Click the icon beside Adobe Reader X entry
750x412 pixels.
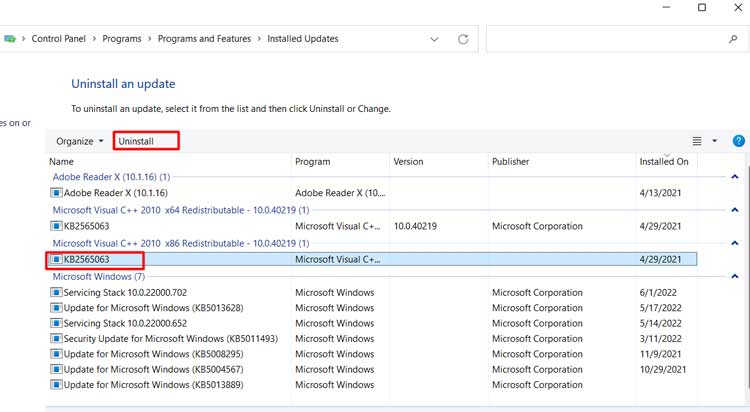pos(56,193)
